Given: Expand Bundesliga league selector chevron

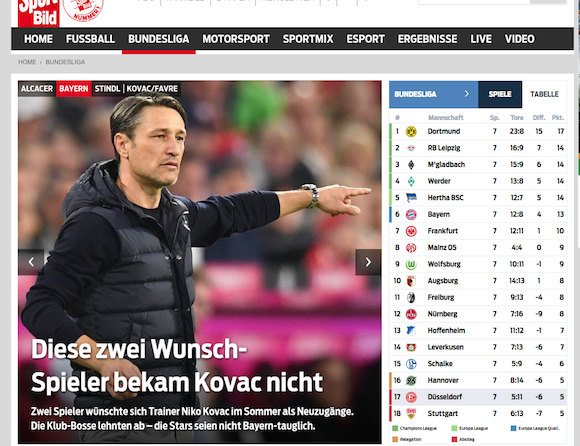Looking at the screenshot, I should 466,94.
